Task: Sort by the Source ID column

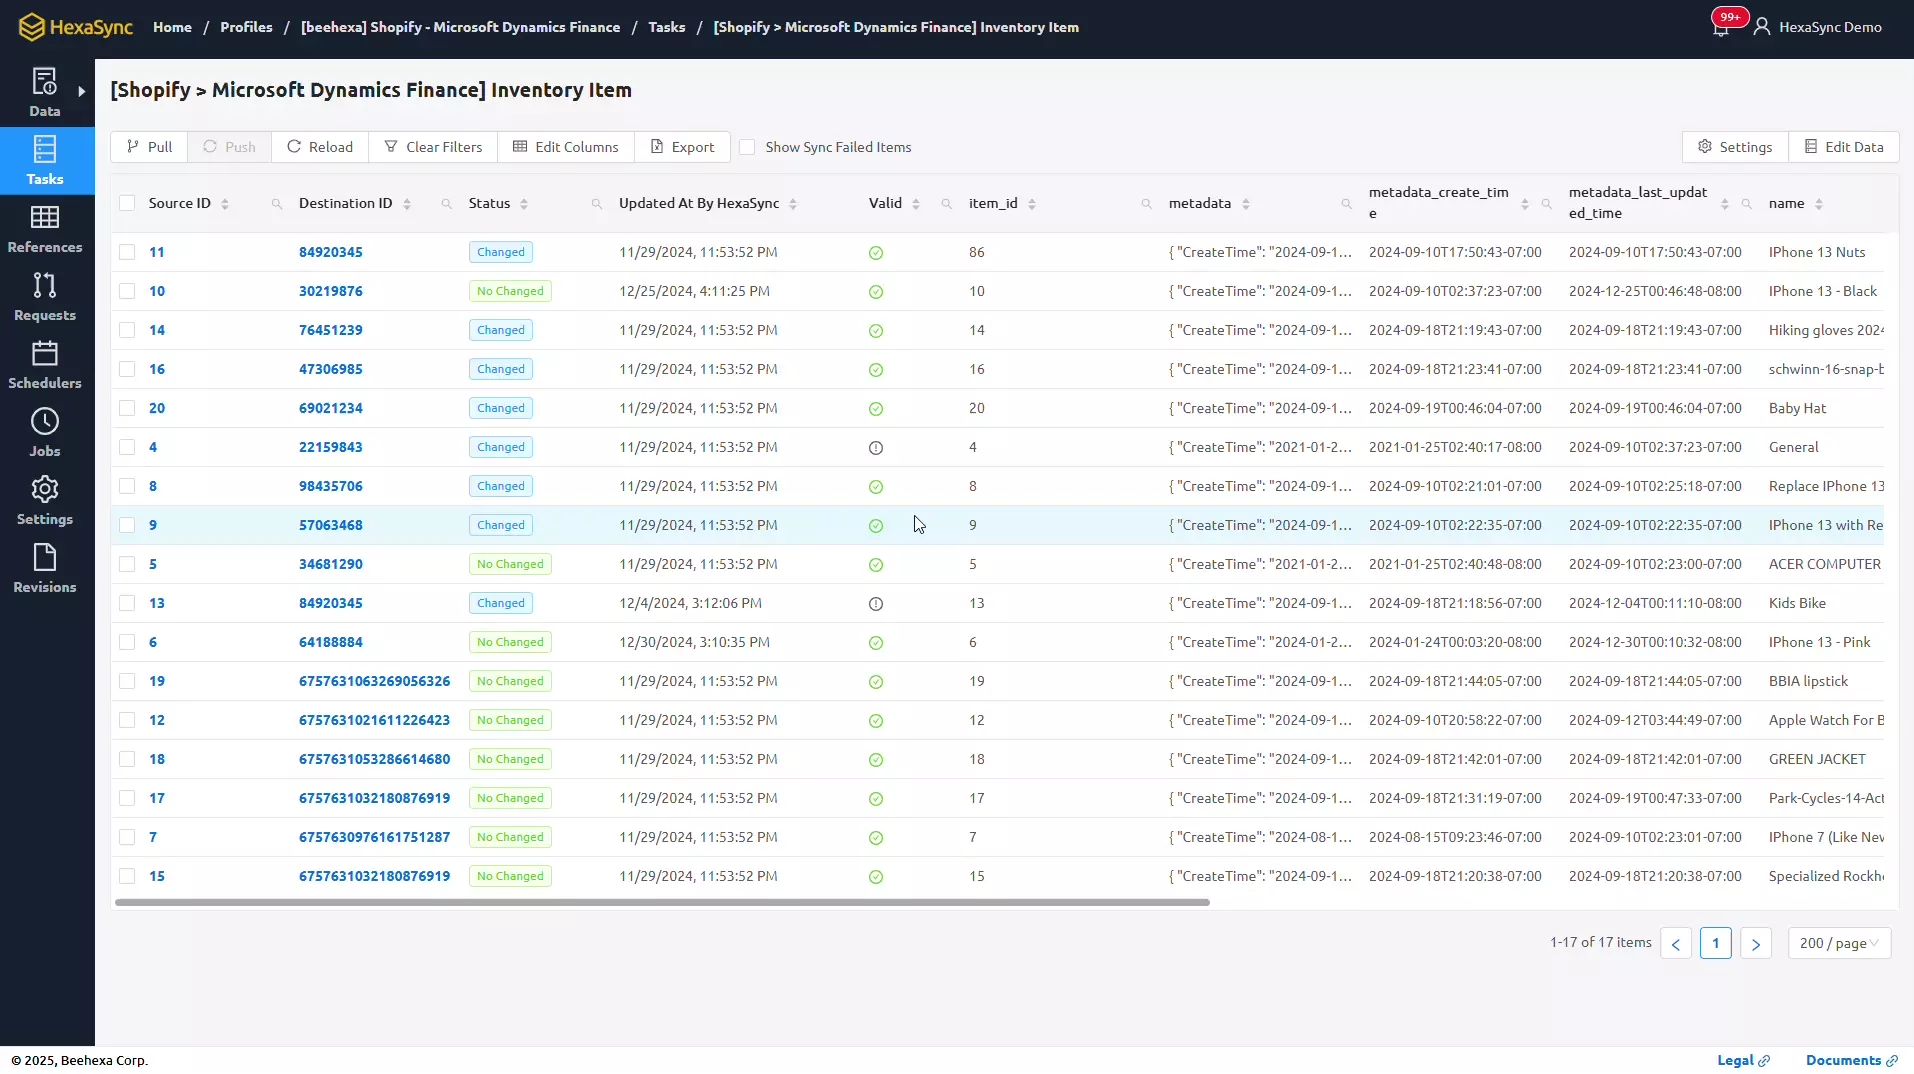Action: (225, 204)
